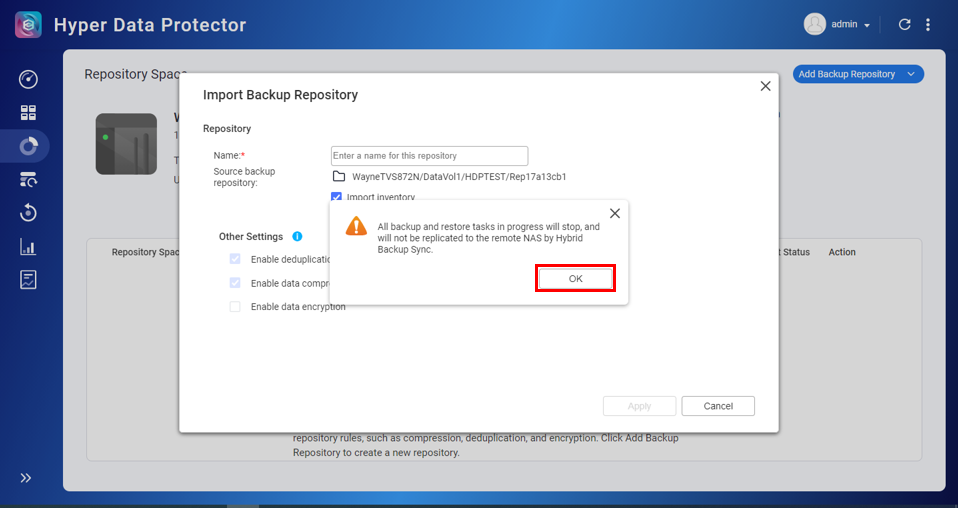Toggle Enable deduplication checkbox
Screen dimensions: 958x508
click(235, 259)
